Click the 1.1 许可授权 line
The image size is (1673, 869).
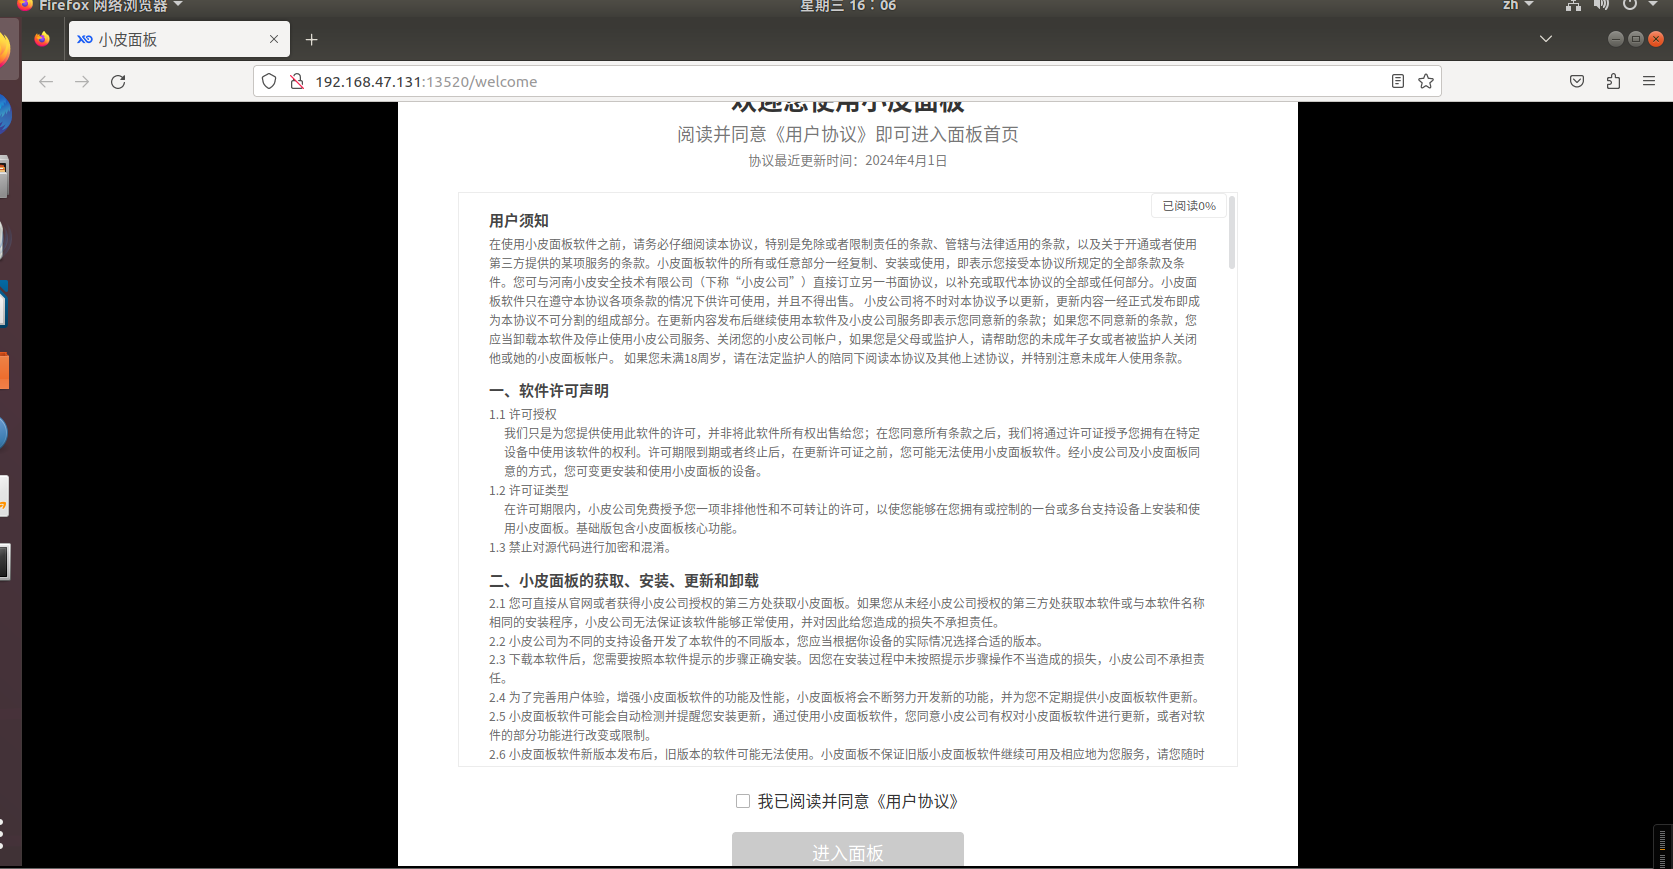coord(523,414)
